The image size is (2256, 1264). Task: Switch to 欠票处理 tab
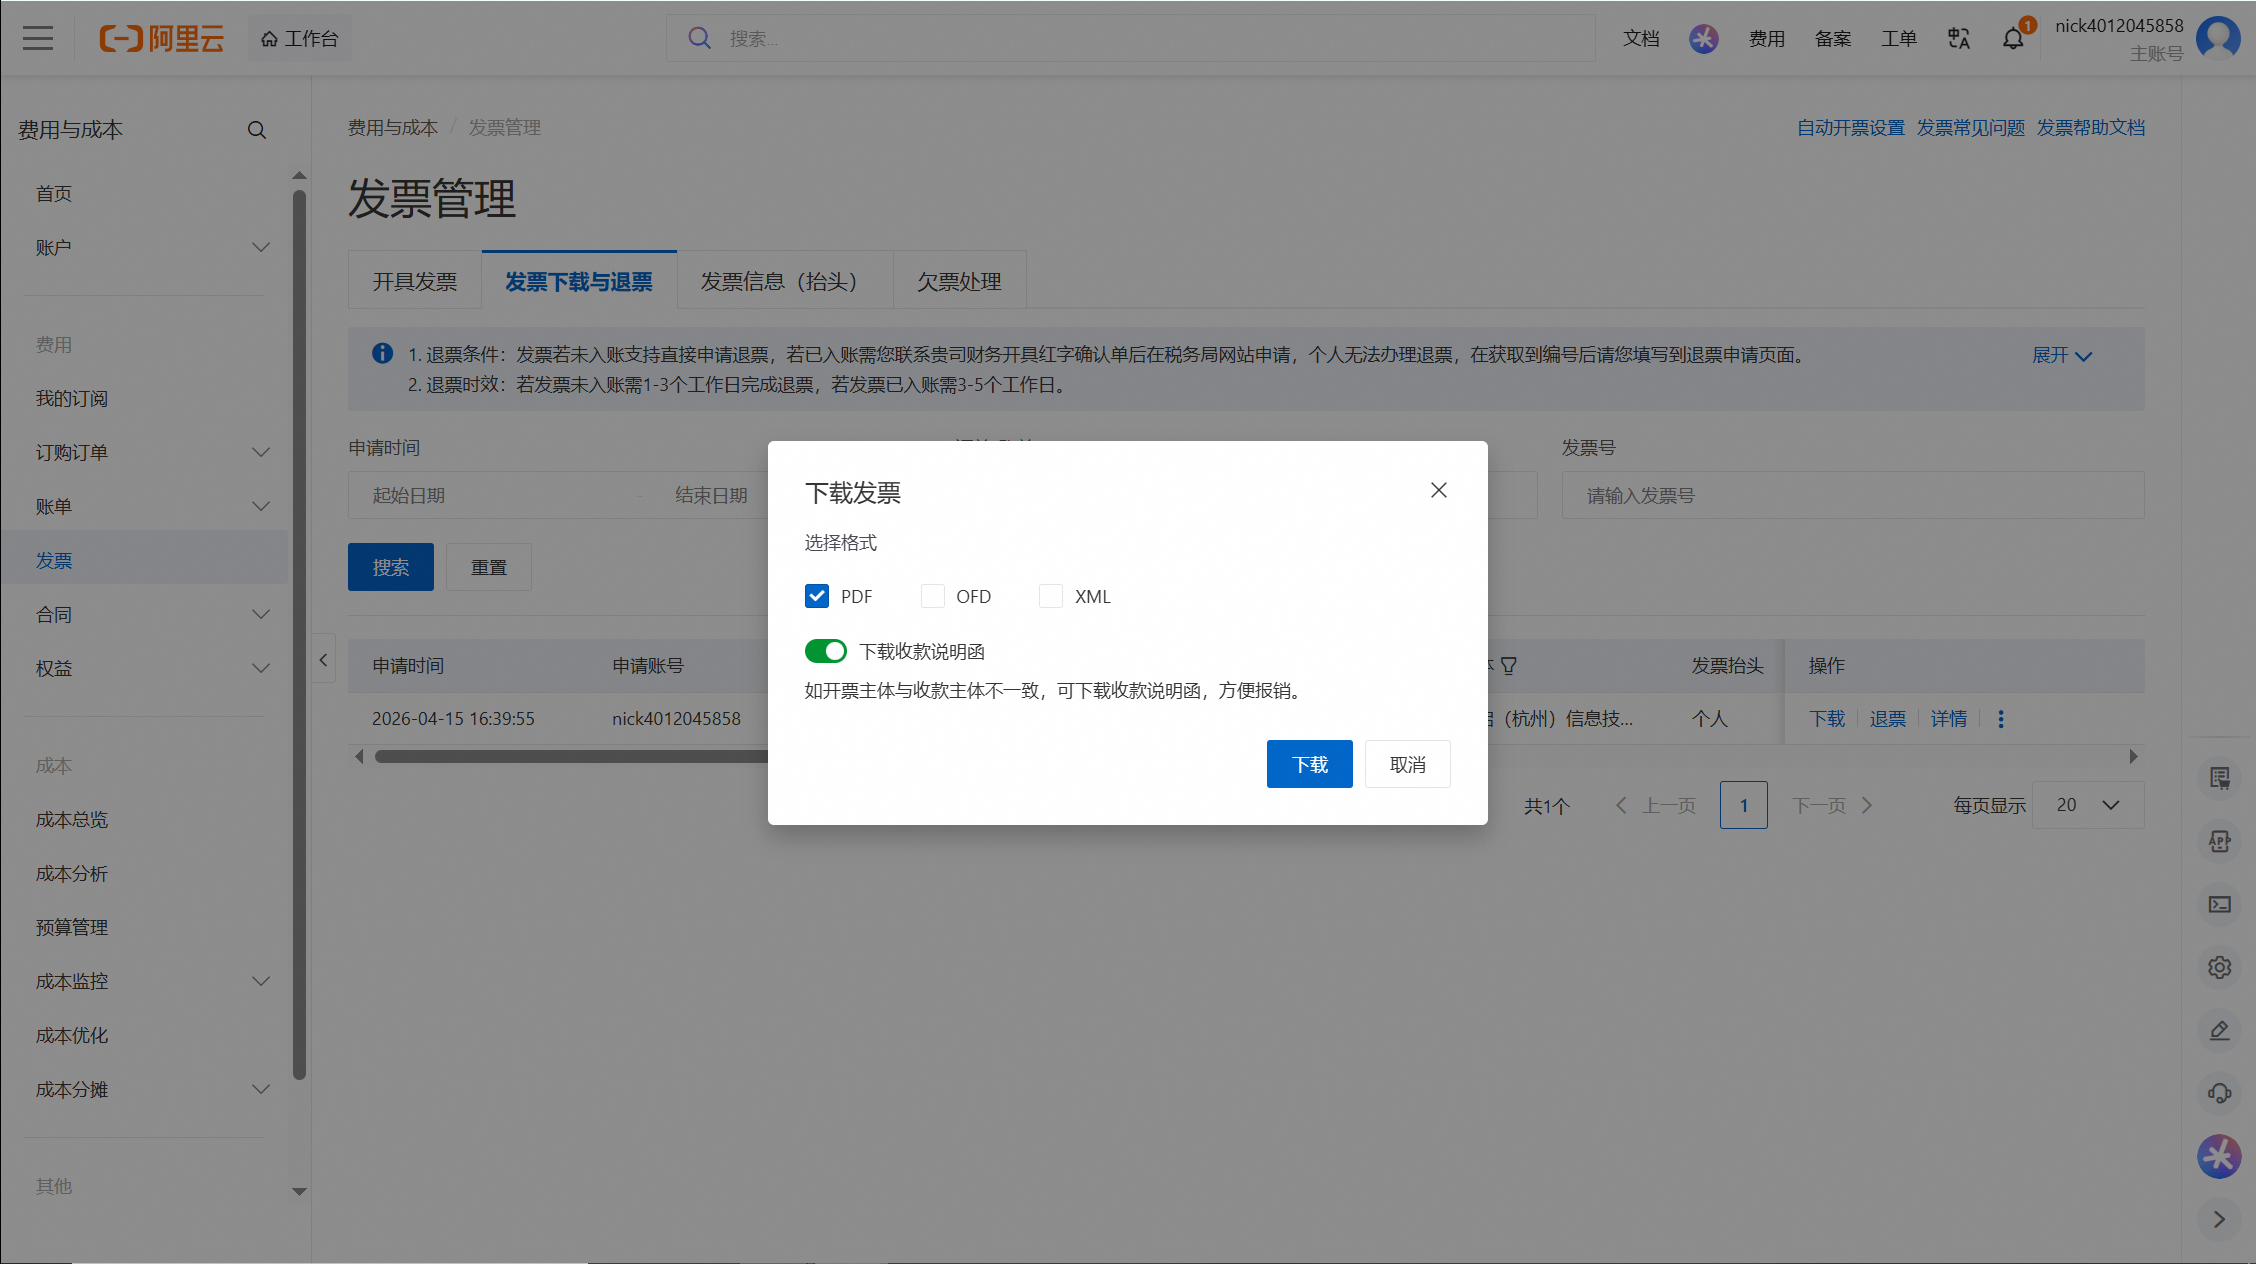[959, 281]
